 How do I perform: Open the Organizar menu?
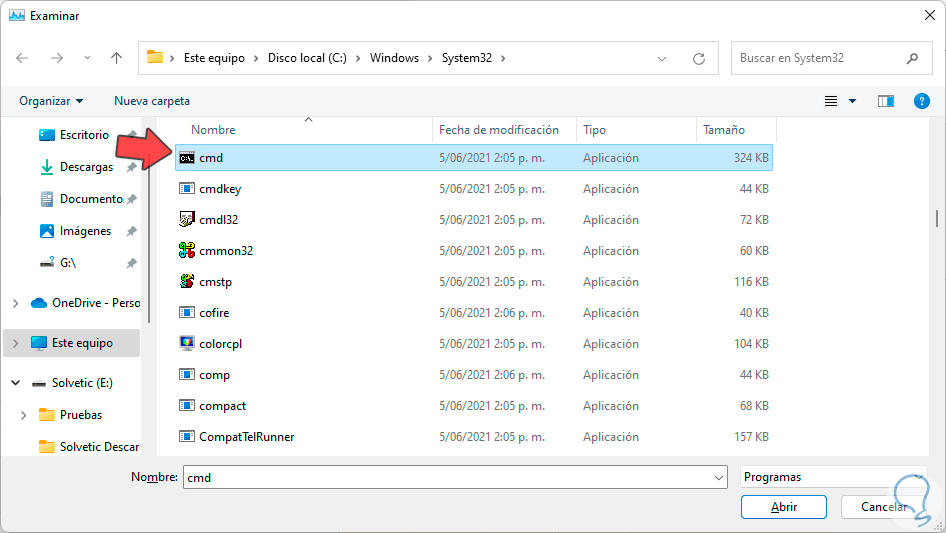51,101
